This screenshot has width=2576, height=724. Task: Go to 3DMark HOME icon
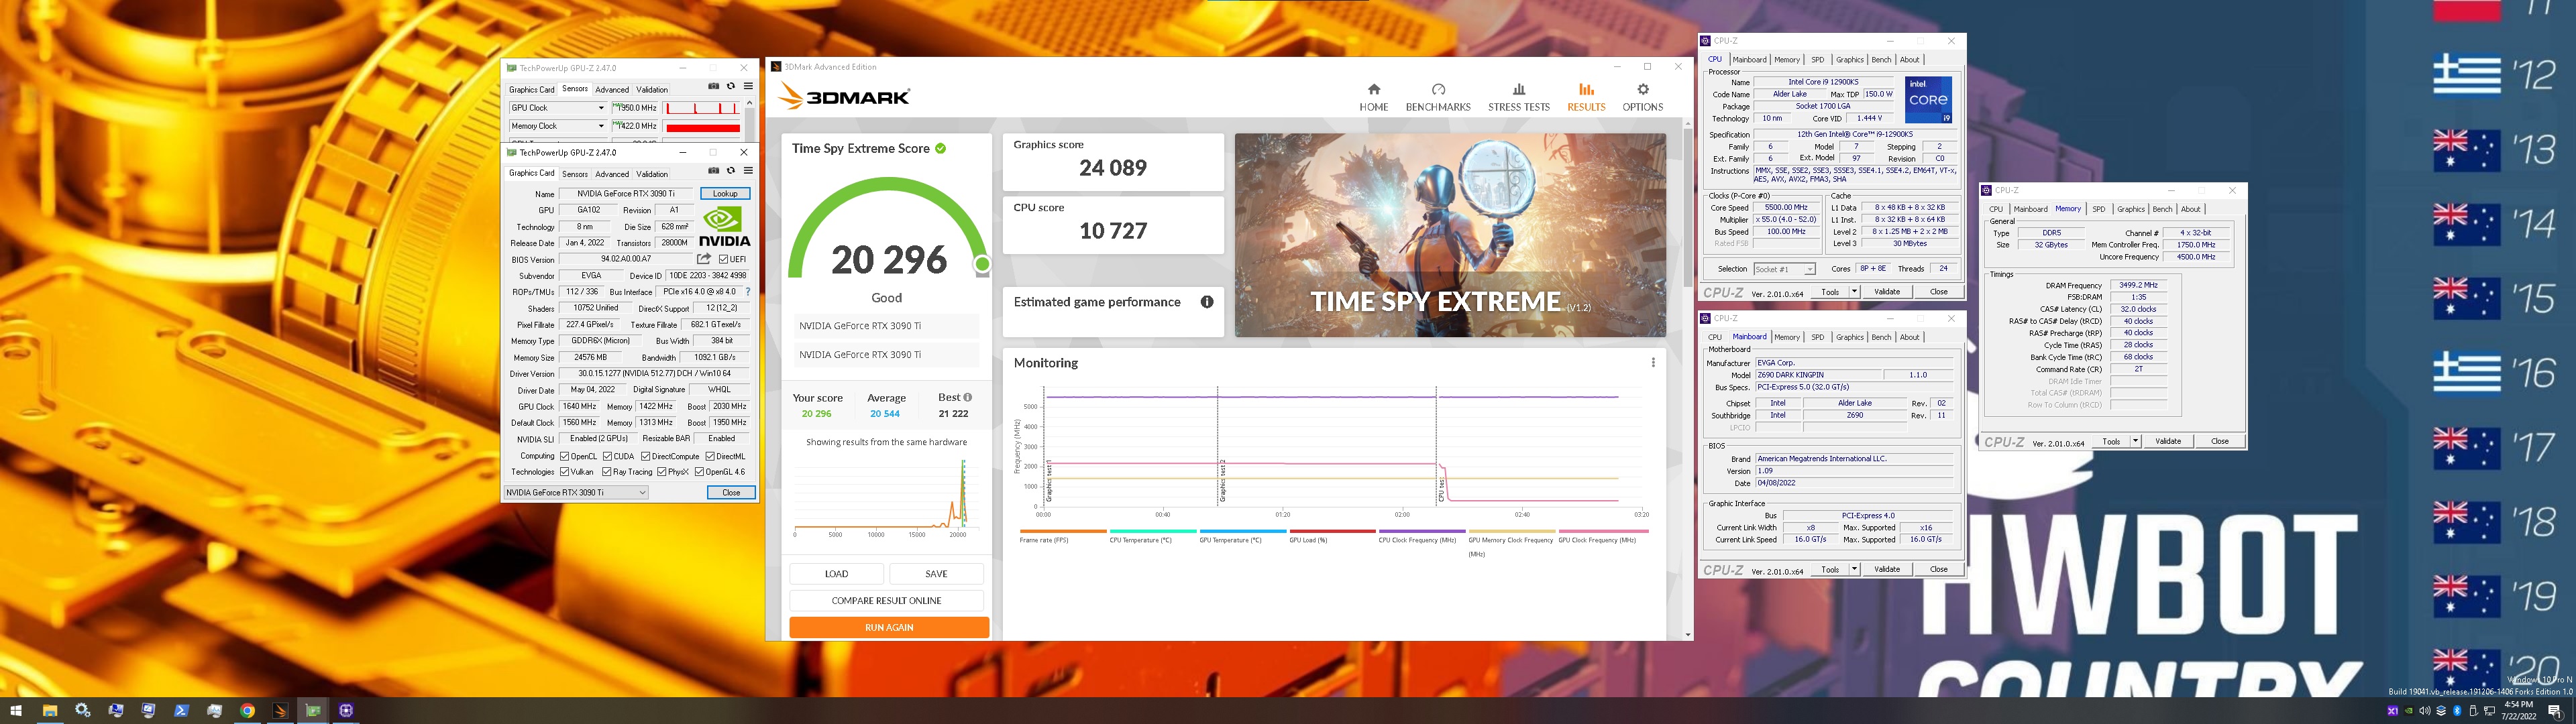(1373, 90)
